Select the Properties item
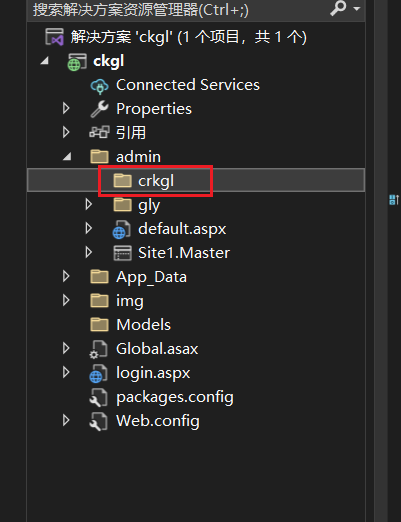This screenshot has height=522, width=401. coord(154,109)
